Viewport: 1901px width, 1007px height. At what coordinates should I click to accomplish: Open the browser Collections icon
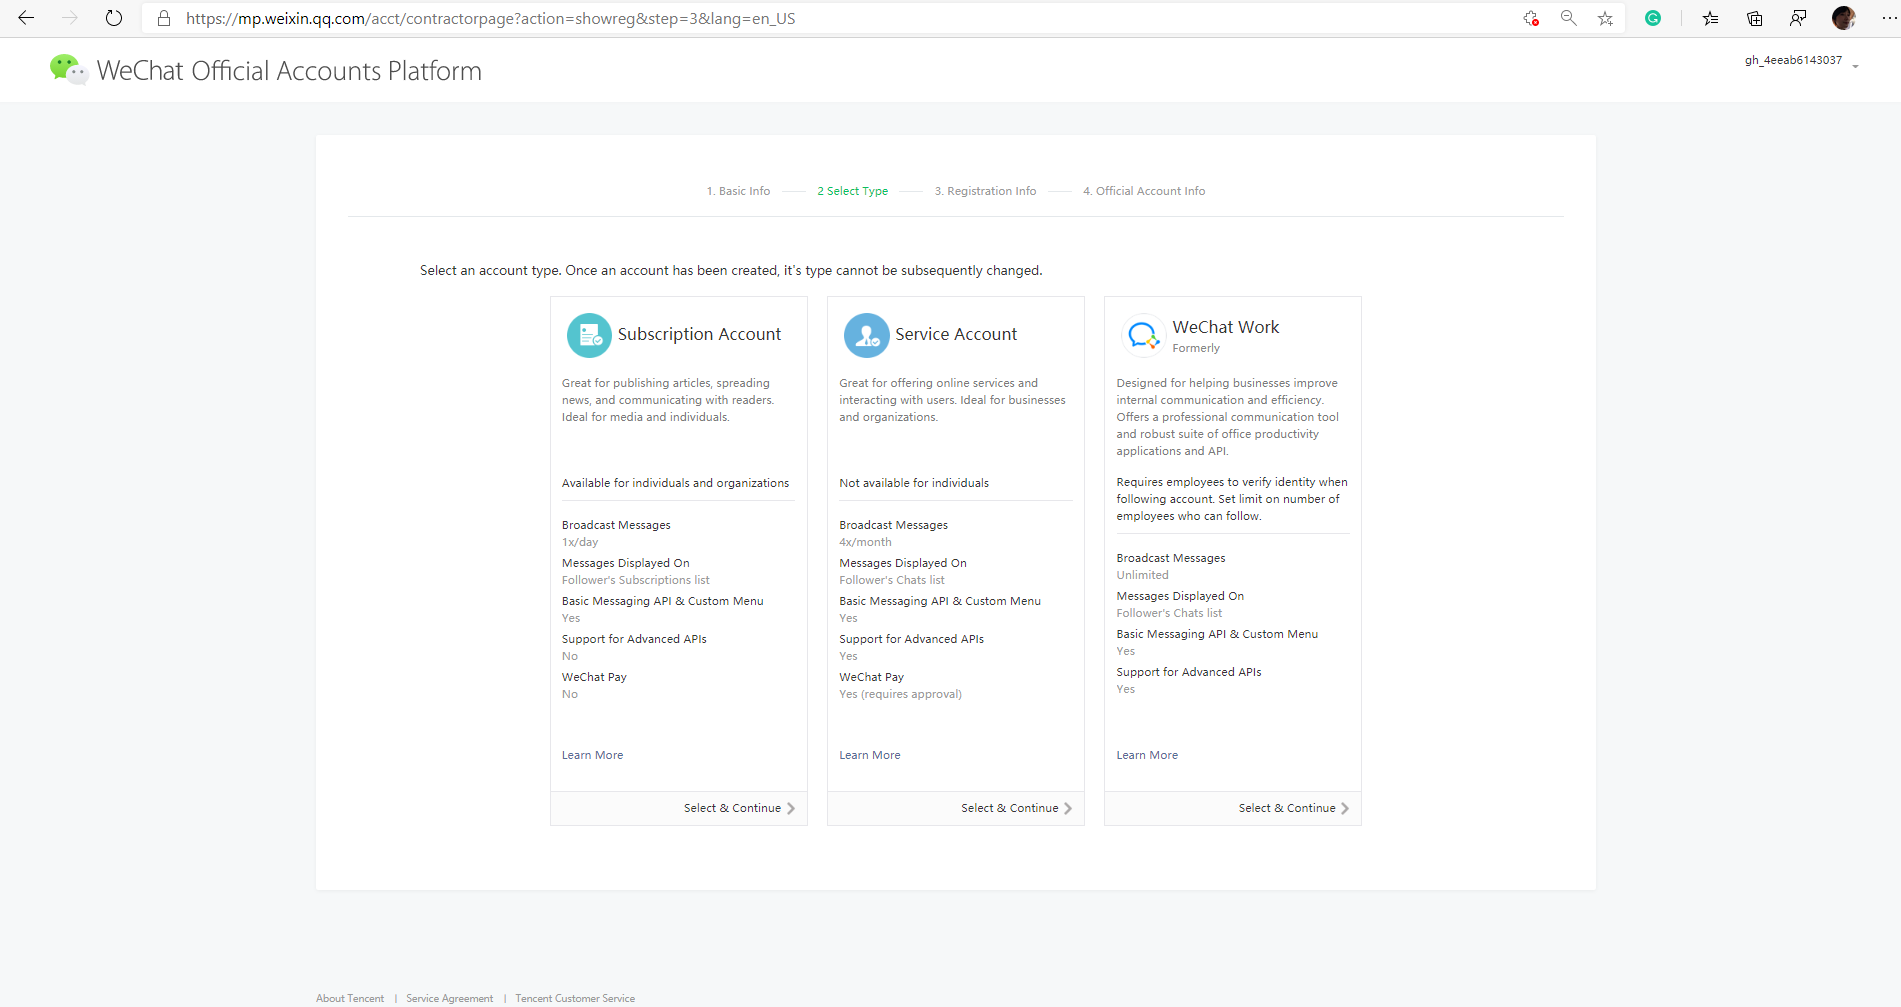point(1754,18)
